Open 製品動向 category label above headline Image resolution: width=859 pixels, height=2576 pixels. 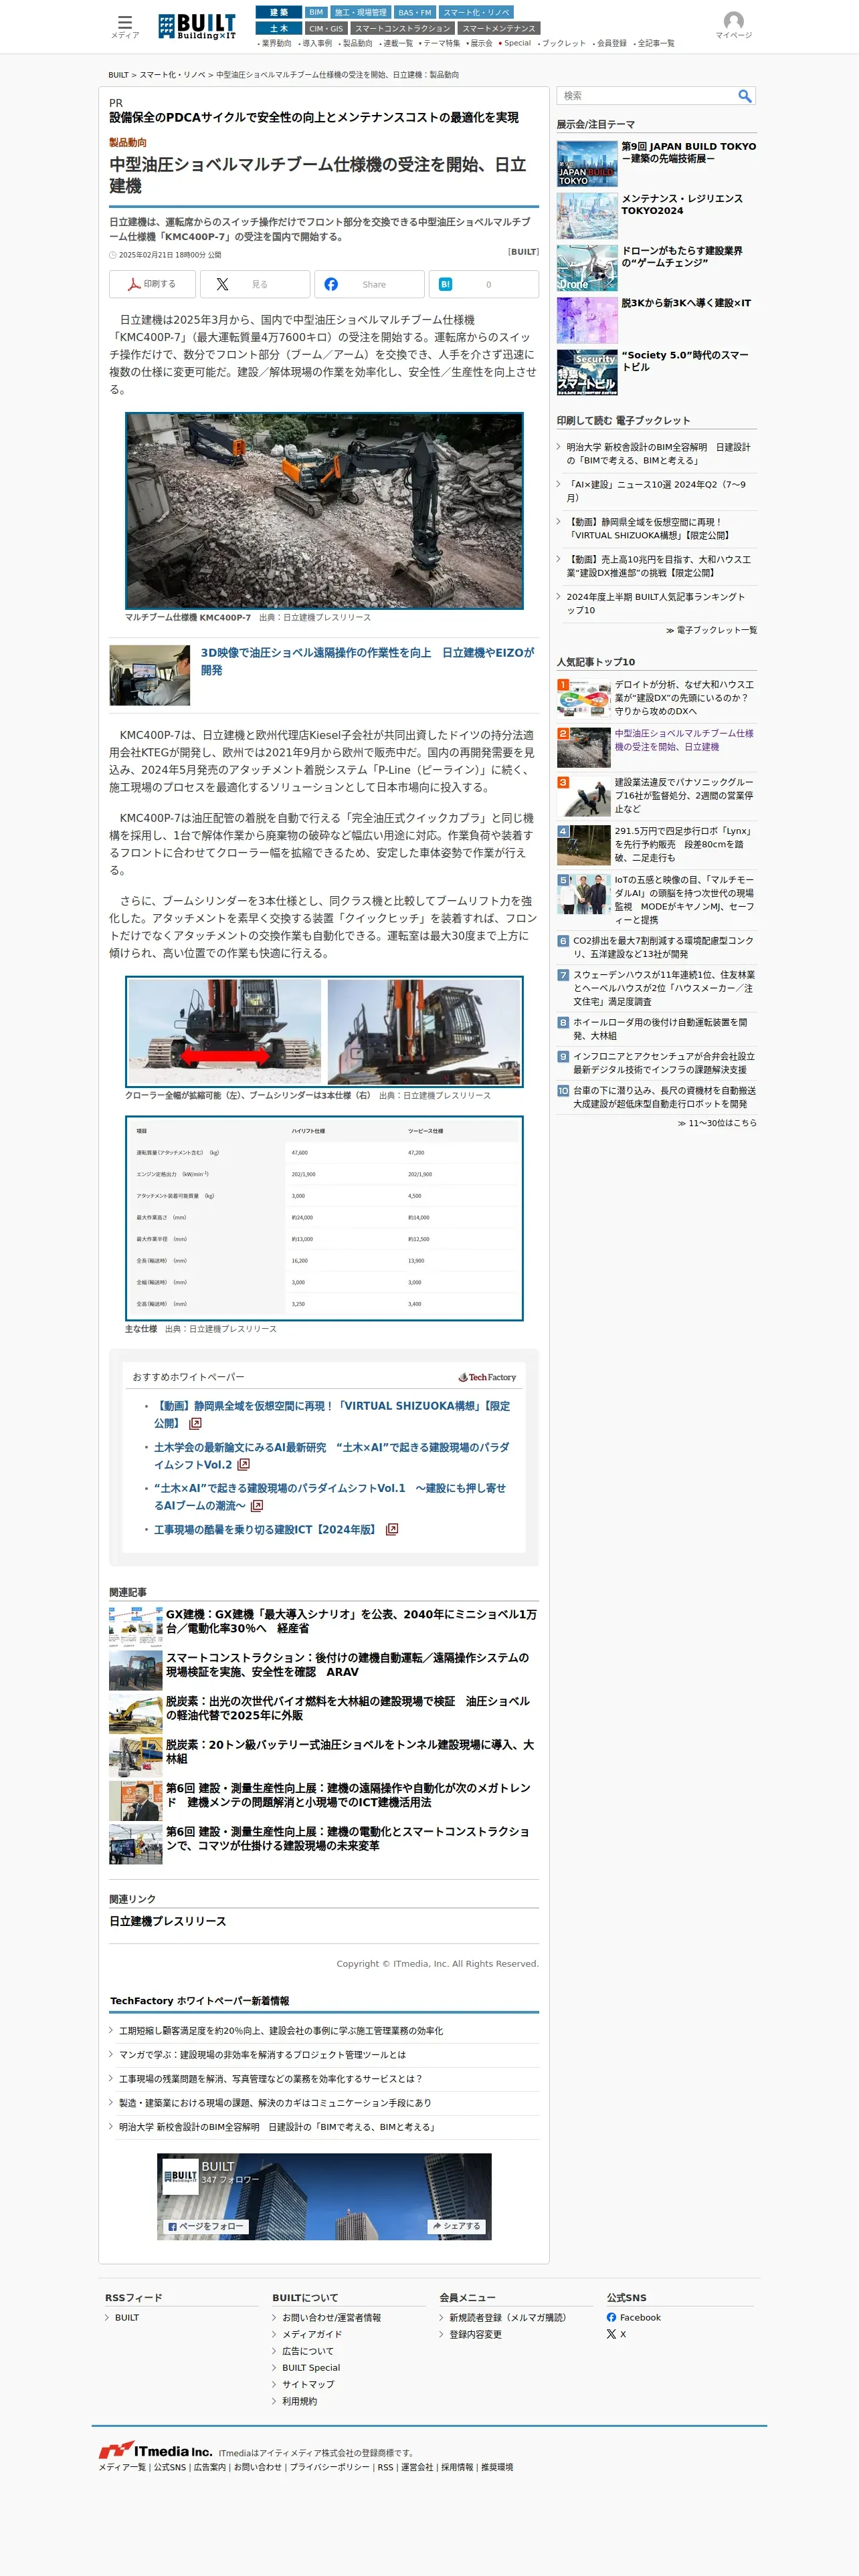coord(128,143)
